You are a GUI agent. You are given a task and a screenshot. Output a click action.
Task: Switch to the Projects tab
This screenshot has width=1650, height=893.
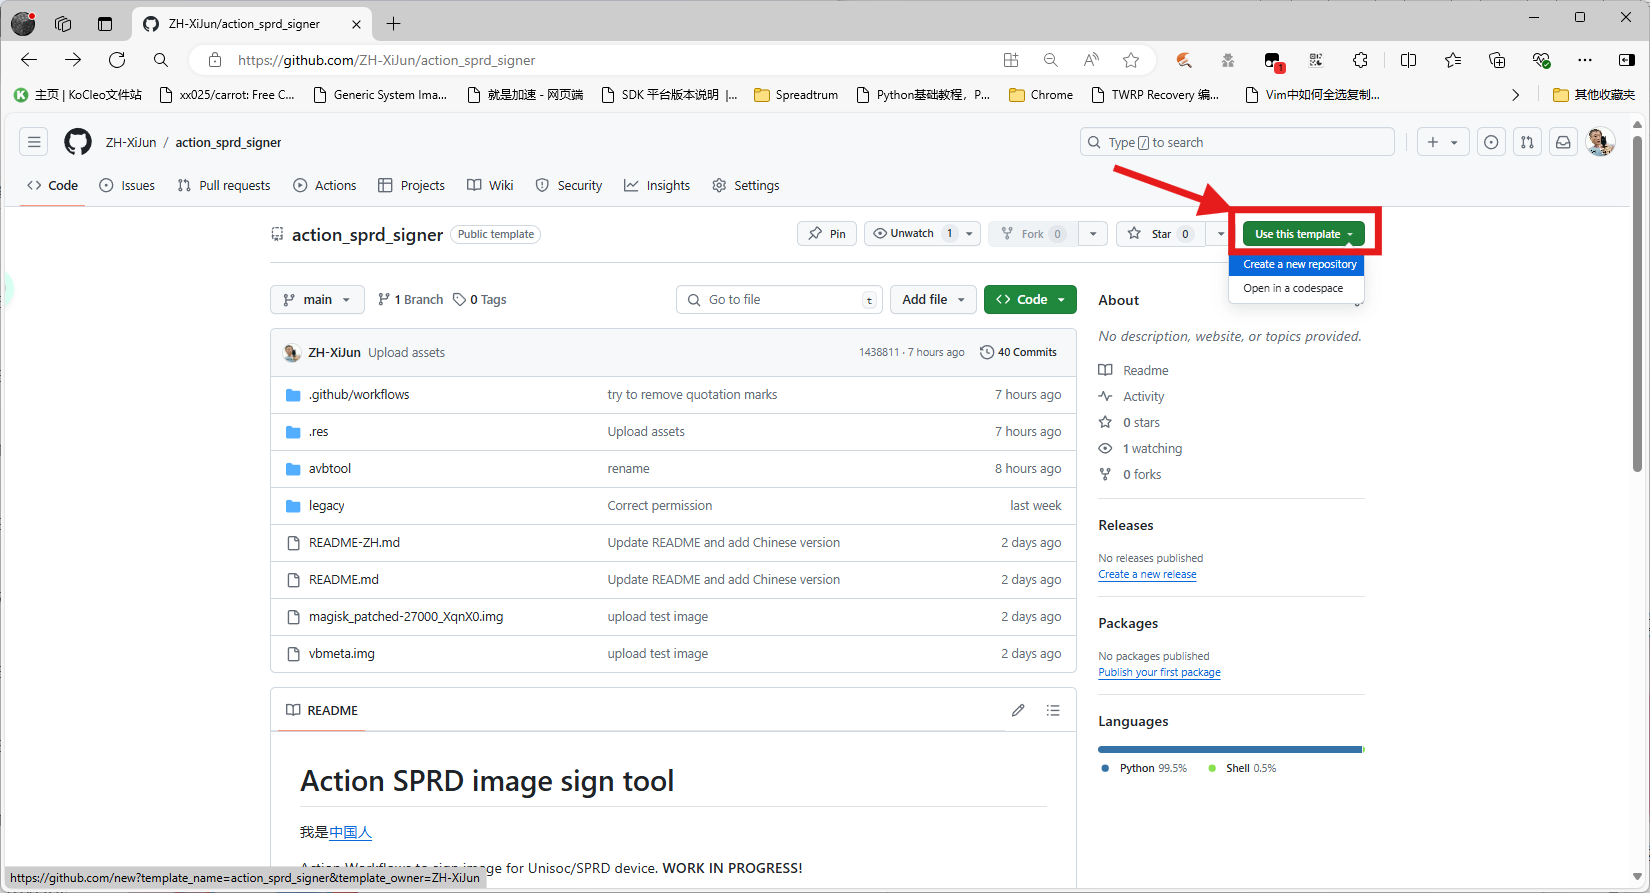coord(411,186)
